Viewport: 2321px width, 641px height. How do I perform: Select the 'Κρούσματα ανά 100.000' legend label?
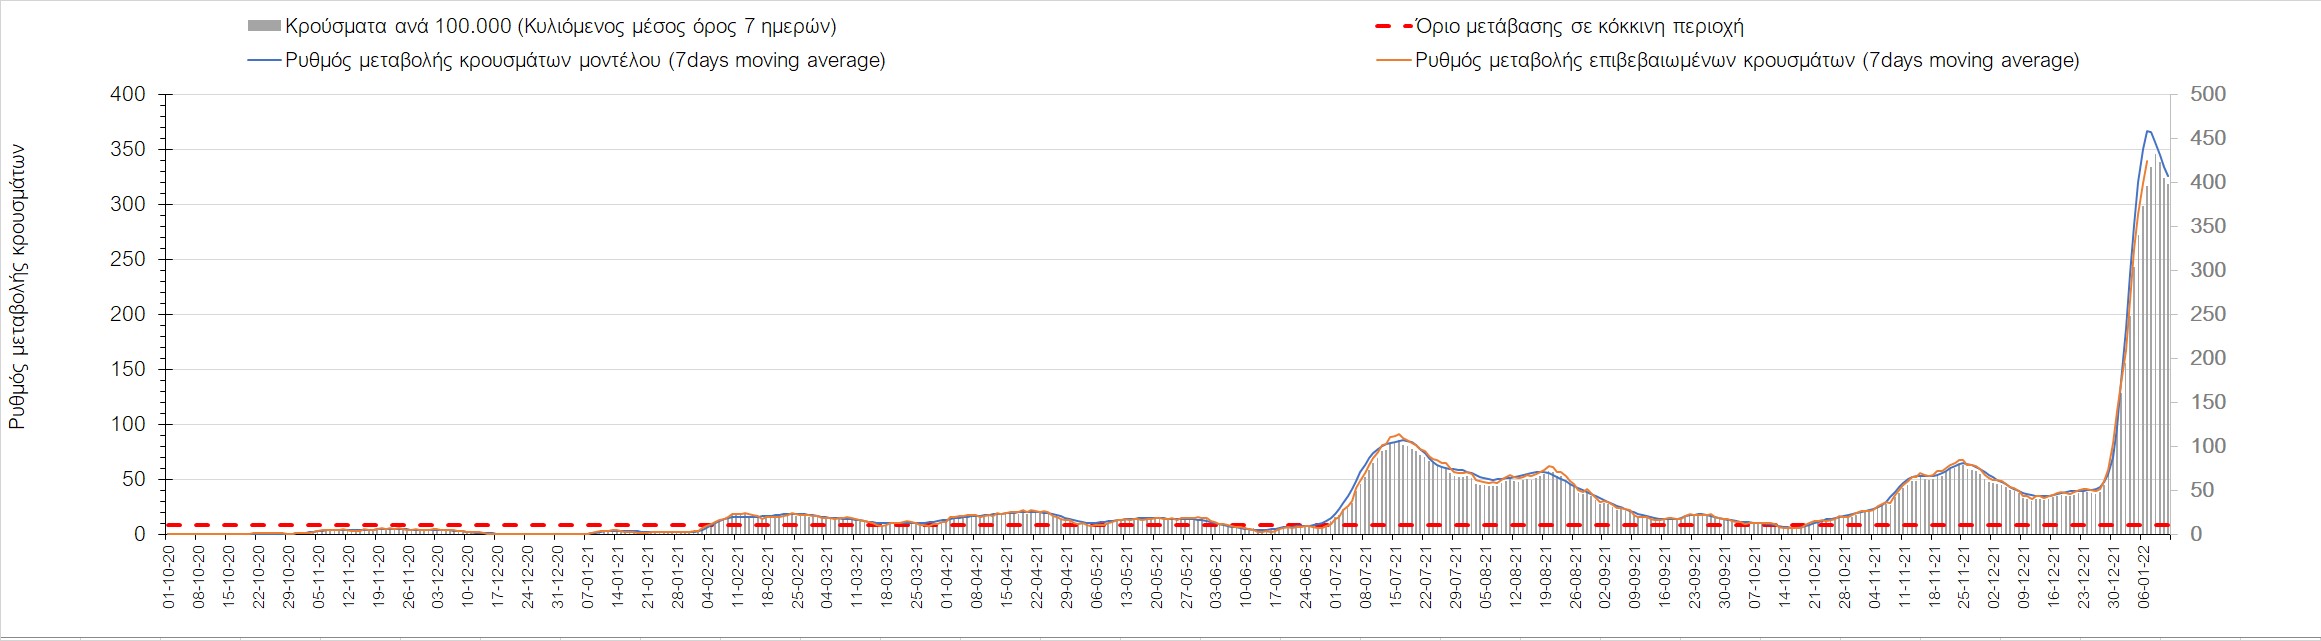pyautogui.click(x=560, y=27)
